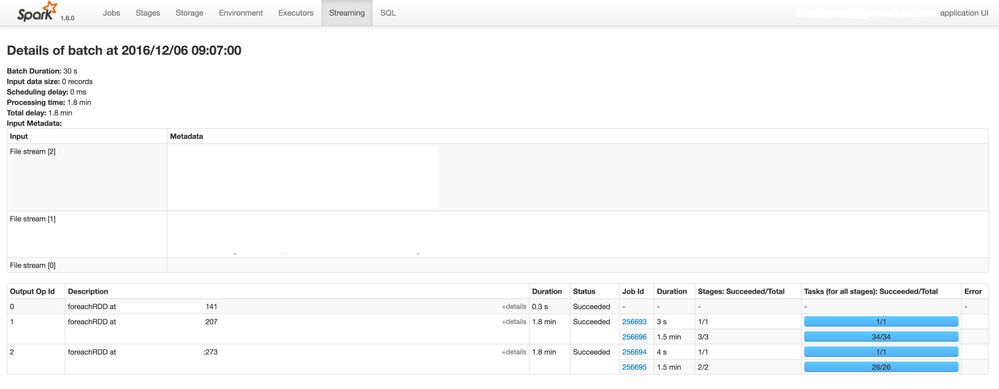Viewport: 999px width, 389px height.
Task: Switch to the Stages tab
Action: (x=148, y=13)
